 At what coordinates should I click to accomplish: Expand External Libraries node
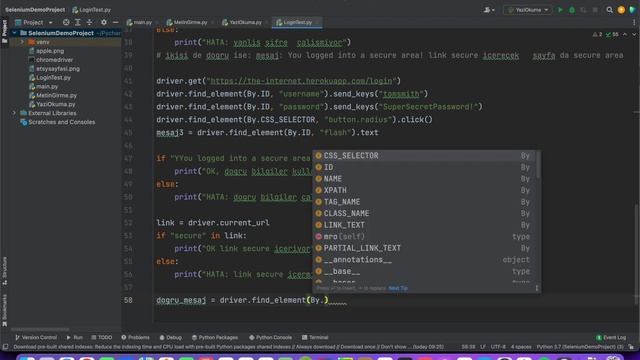point(14,113)
